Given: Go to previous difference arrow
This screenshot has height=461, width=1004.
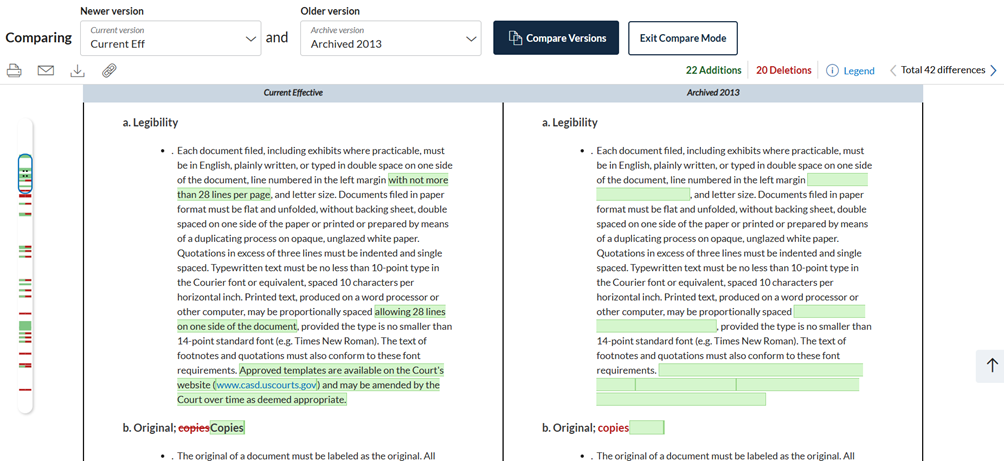Looking at the screenshot, I should point(893,70).
